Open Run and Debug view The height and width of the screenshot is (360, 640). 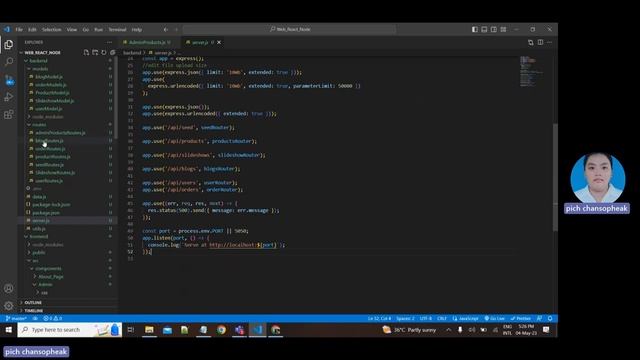pyautogui.click(x=9, y=97)
